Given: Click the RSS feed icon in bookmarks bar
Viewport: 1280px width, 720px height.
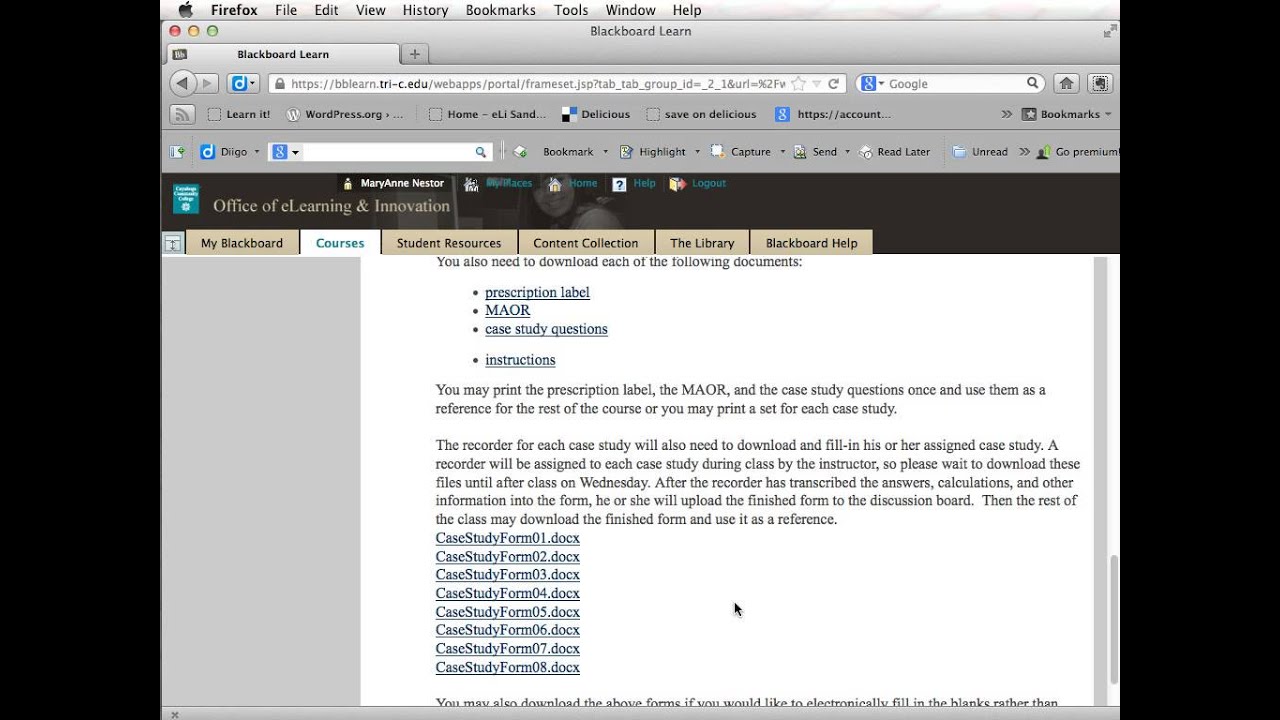Looking at the screenshot, I should [182, 114].
